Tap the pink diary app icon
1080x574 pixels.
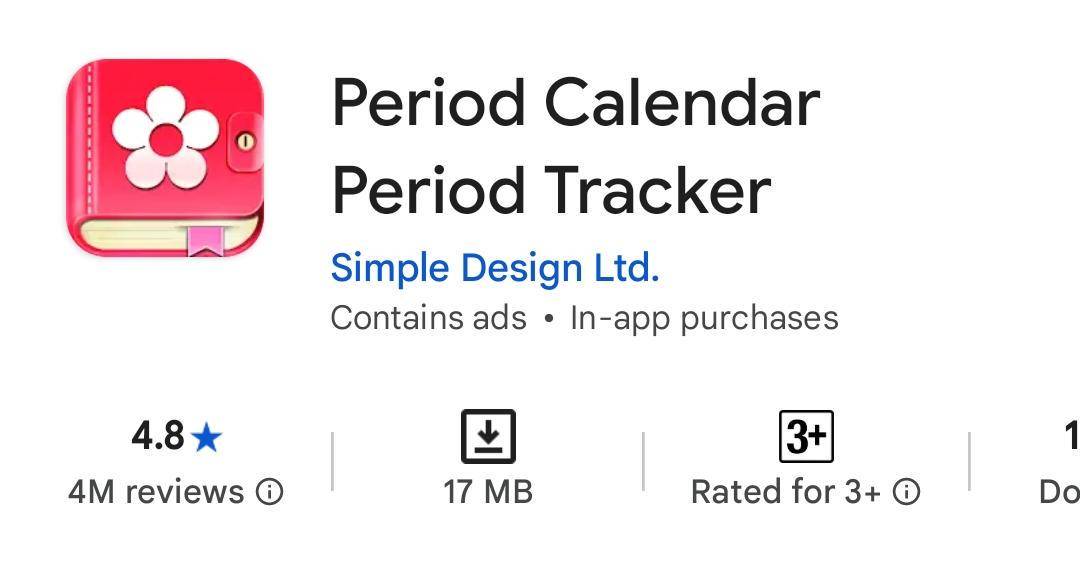pos(165,158)
